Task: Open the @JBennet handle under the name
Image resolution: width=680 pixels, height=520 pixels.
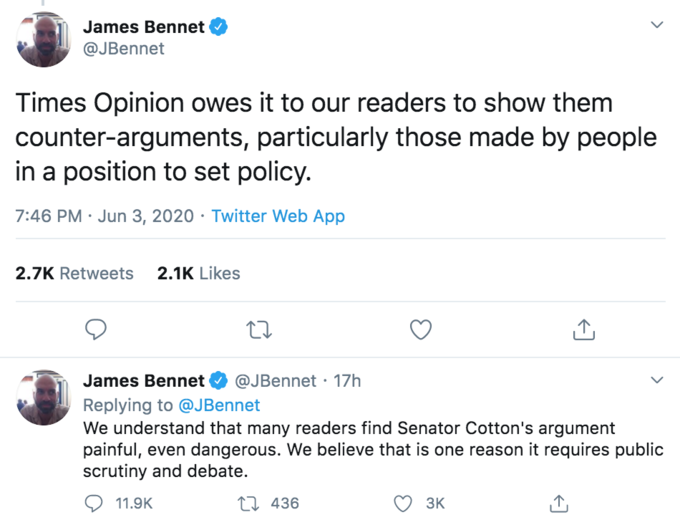Action: coord(123,48)
